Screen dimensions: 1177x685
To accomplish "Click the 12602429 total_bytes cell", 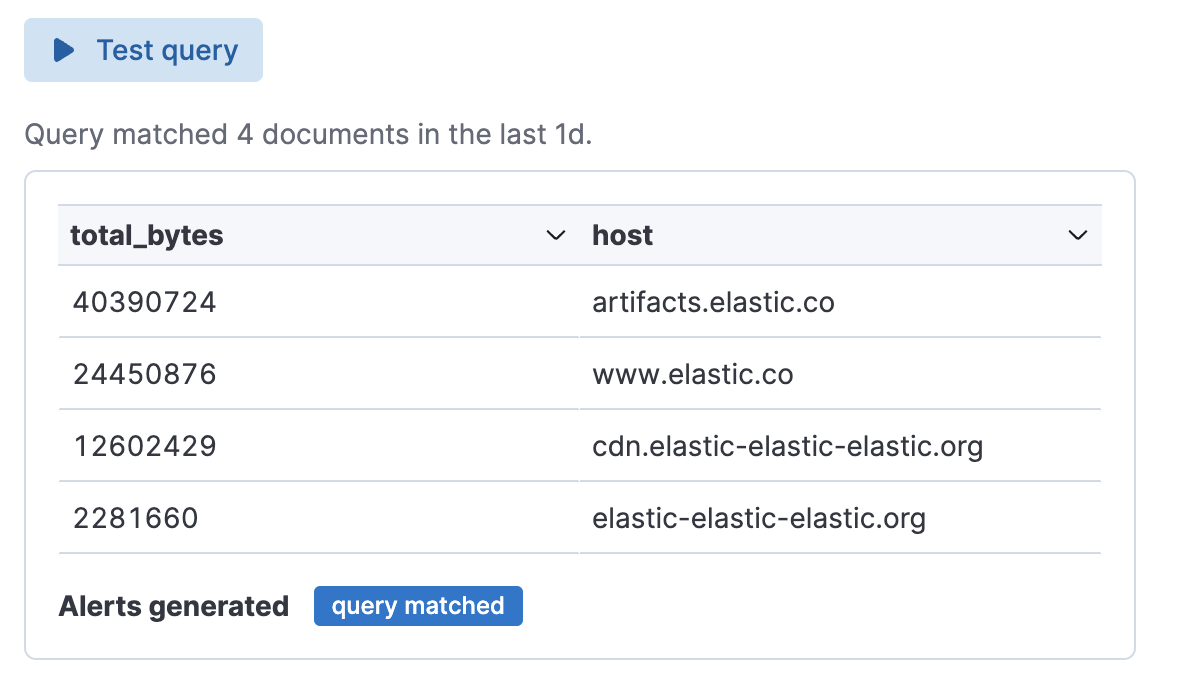I will [x=143, y=446].
